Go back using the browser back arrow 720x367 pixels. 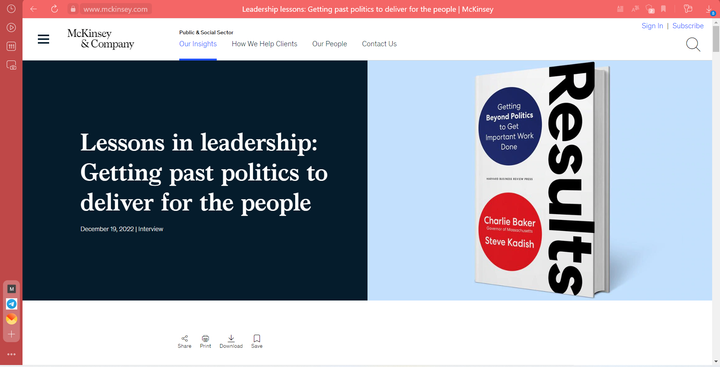(x=34, y=9)
